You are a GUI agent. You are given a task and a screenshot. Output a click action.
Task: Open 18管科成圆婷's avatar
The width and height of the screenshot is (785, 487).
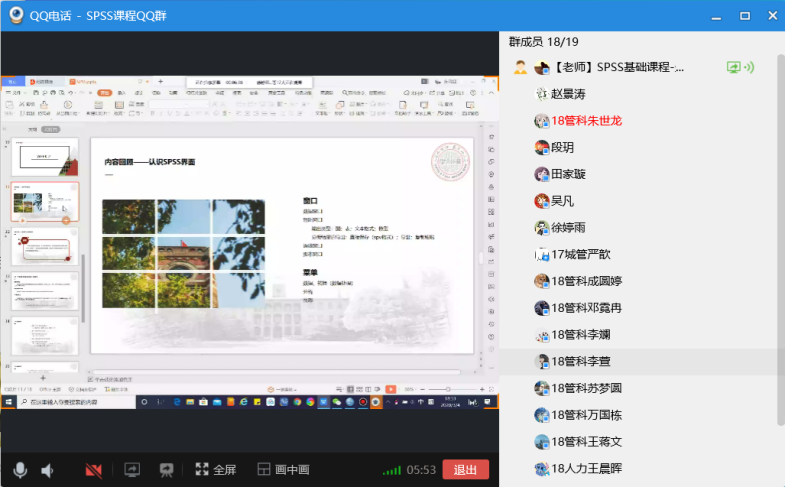pos(542,281)
